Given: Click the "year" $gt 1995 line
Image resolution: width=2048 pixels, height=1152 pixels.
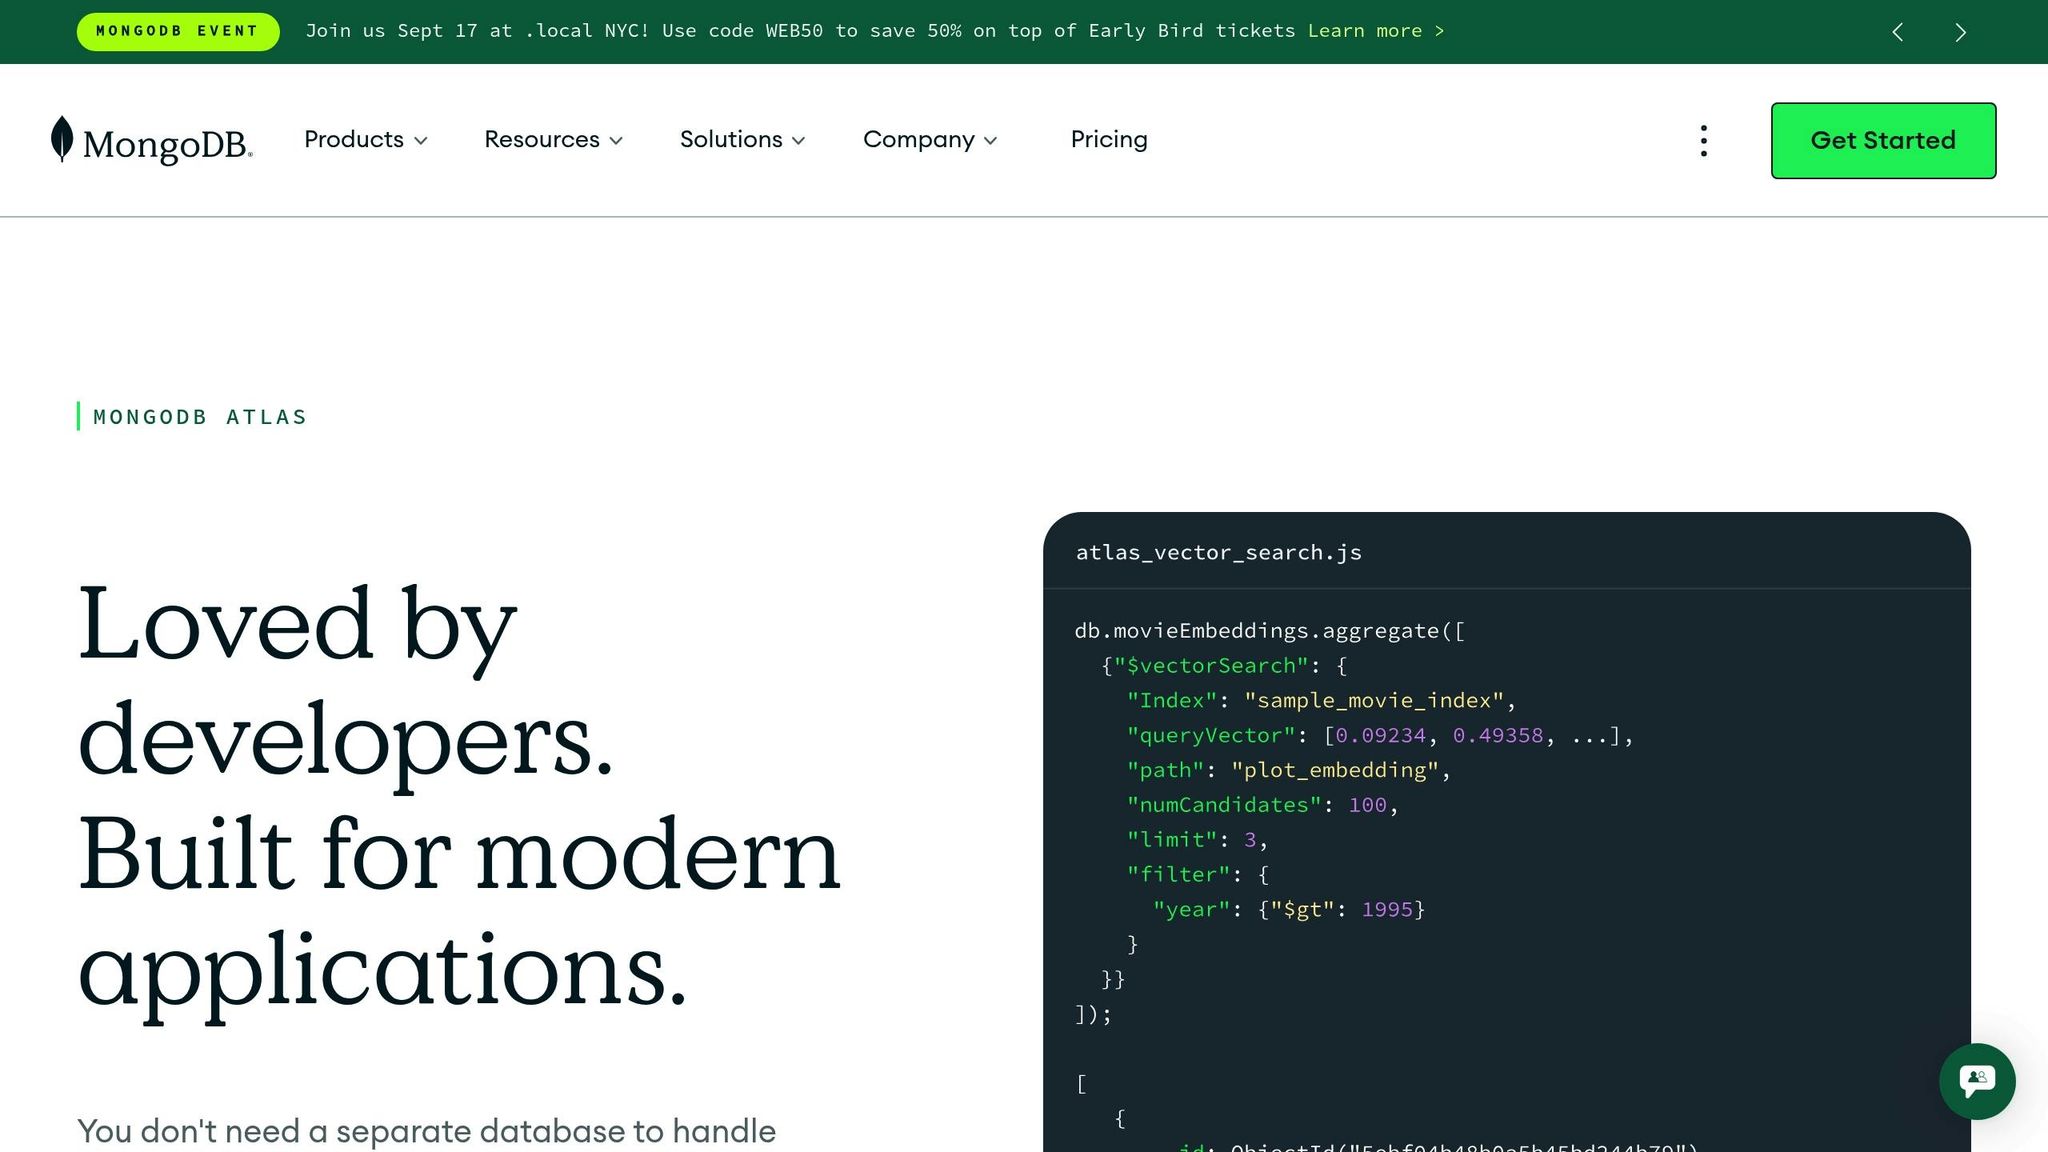Looking at the screenshot, I should (x=1289, y=910).
